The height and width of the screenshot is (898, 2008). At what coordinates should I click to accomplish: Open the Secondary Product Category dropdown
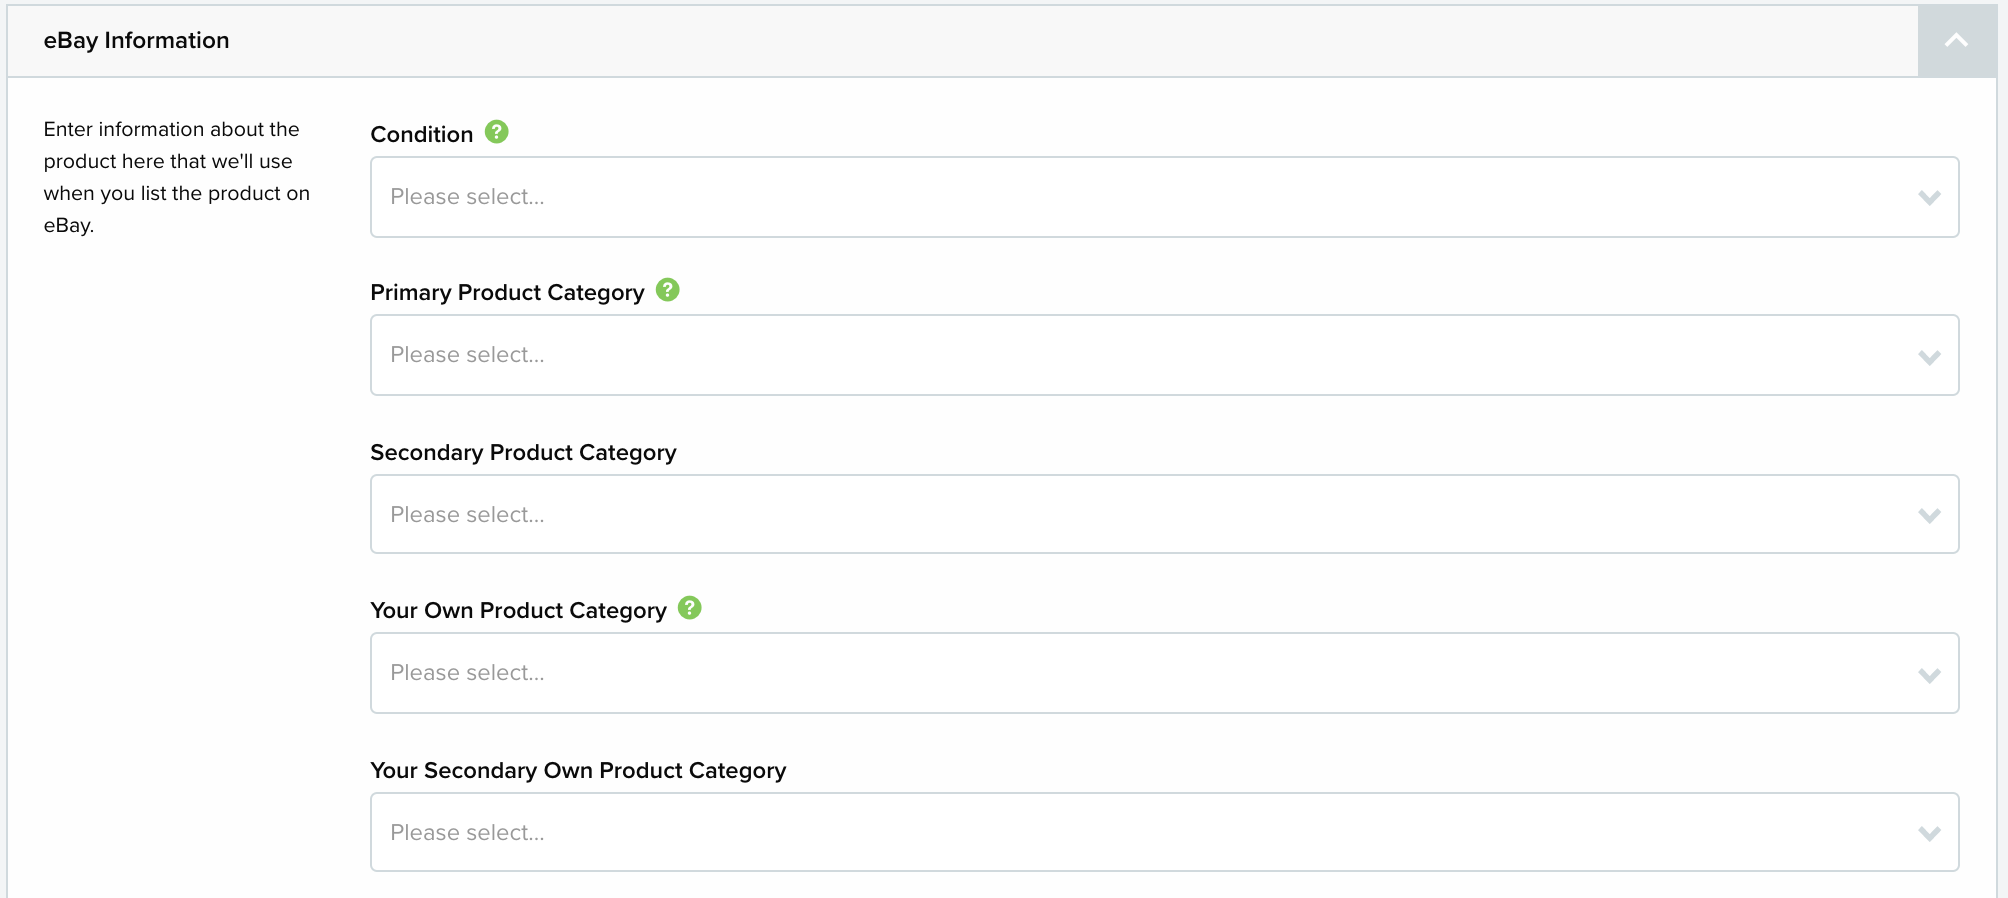pyautogui.click(x=1164, y=514)
